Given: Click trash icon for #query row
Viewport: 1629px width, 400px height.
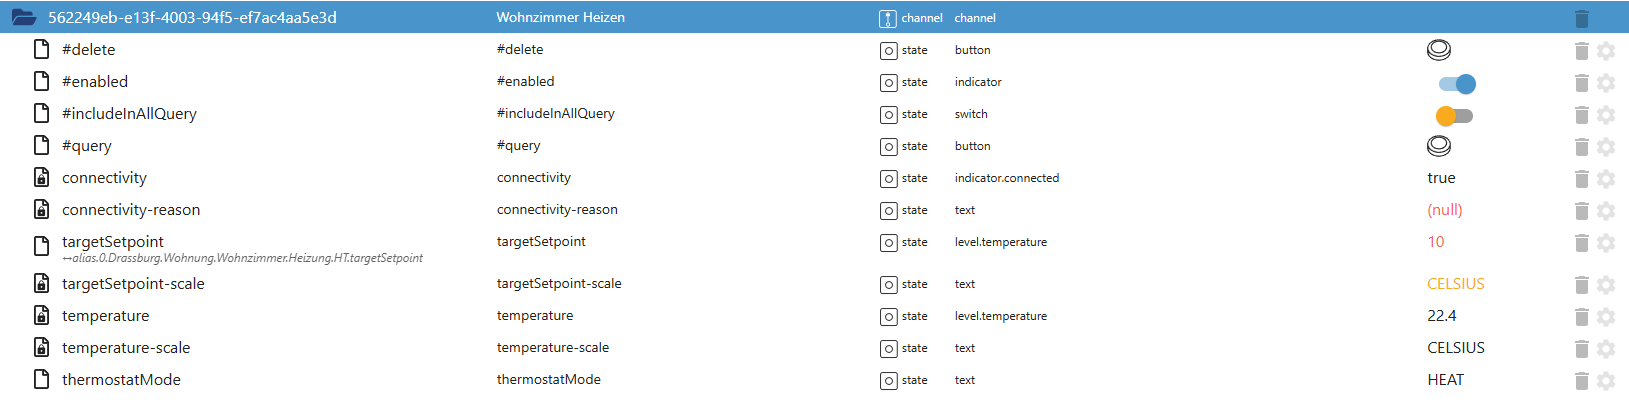Looking at the screenshot, I should coord(1581,146).
